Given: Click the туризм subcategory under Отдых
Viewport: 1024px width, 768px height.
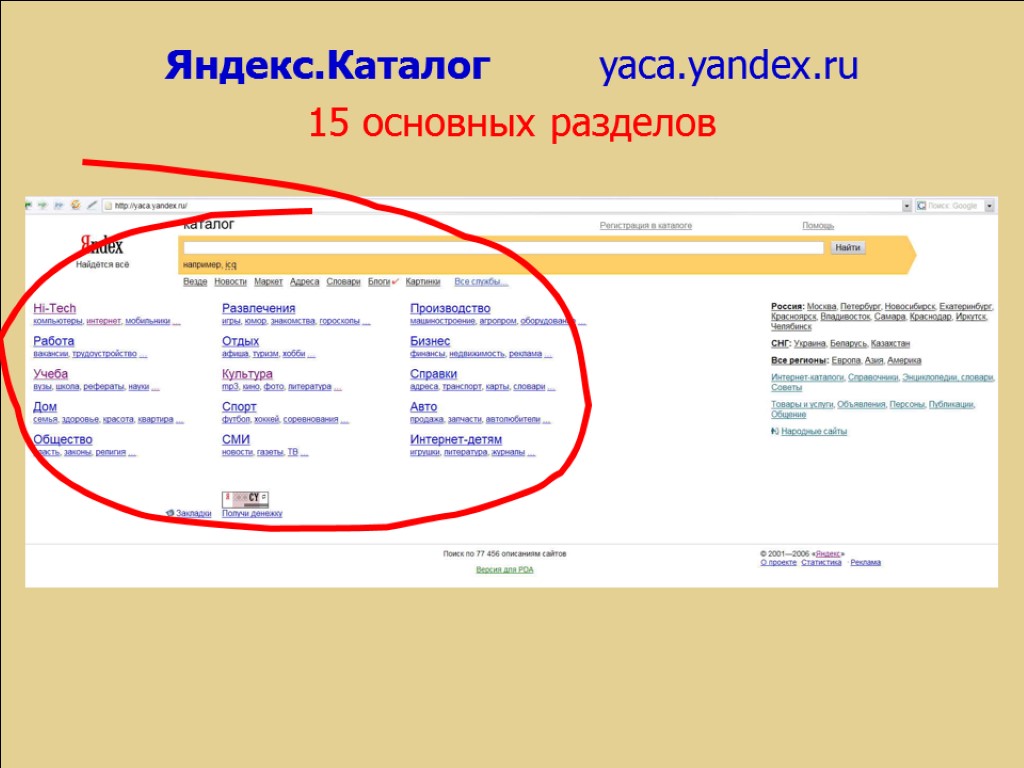Looking at the screenshot, I should click(x=265, y=353).
